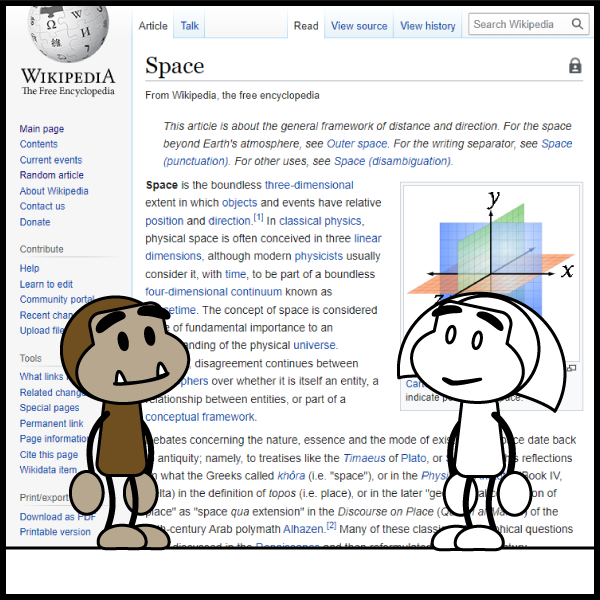Viewport: 600px width, 600px height.
Task: Click the Space page title
Action: (174, 66)
